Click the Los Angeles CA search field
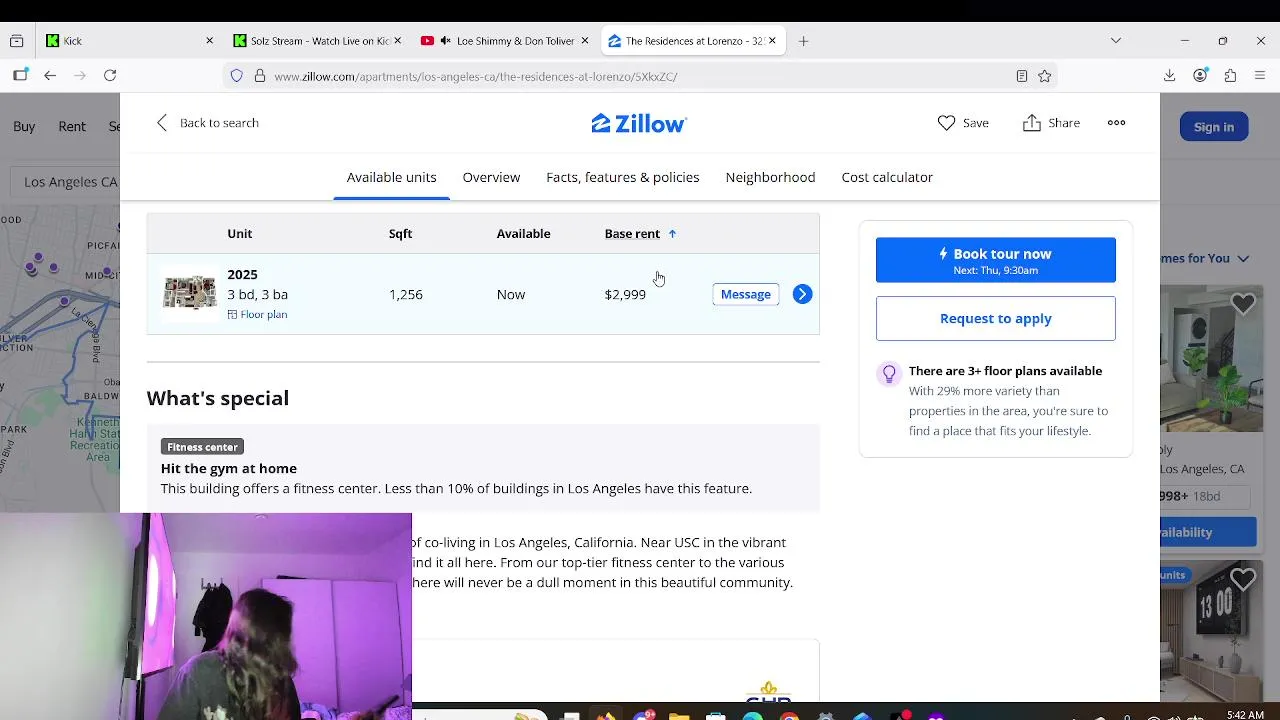The width and height of the screenshot is (1280, 720). click(65, 182)
